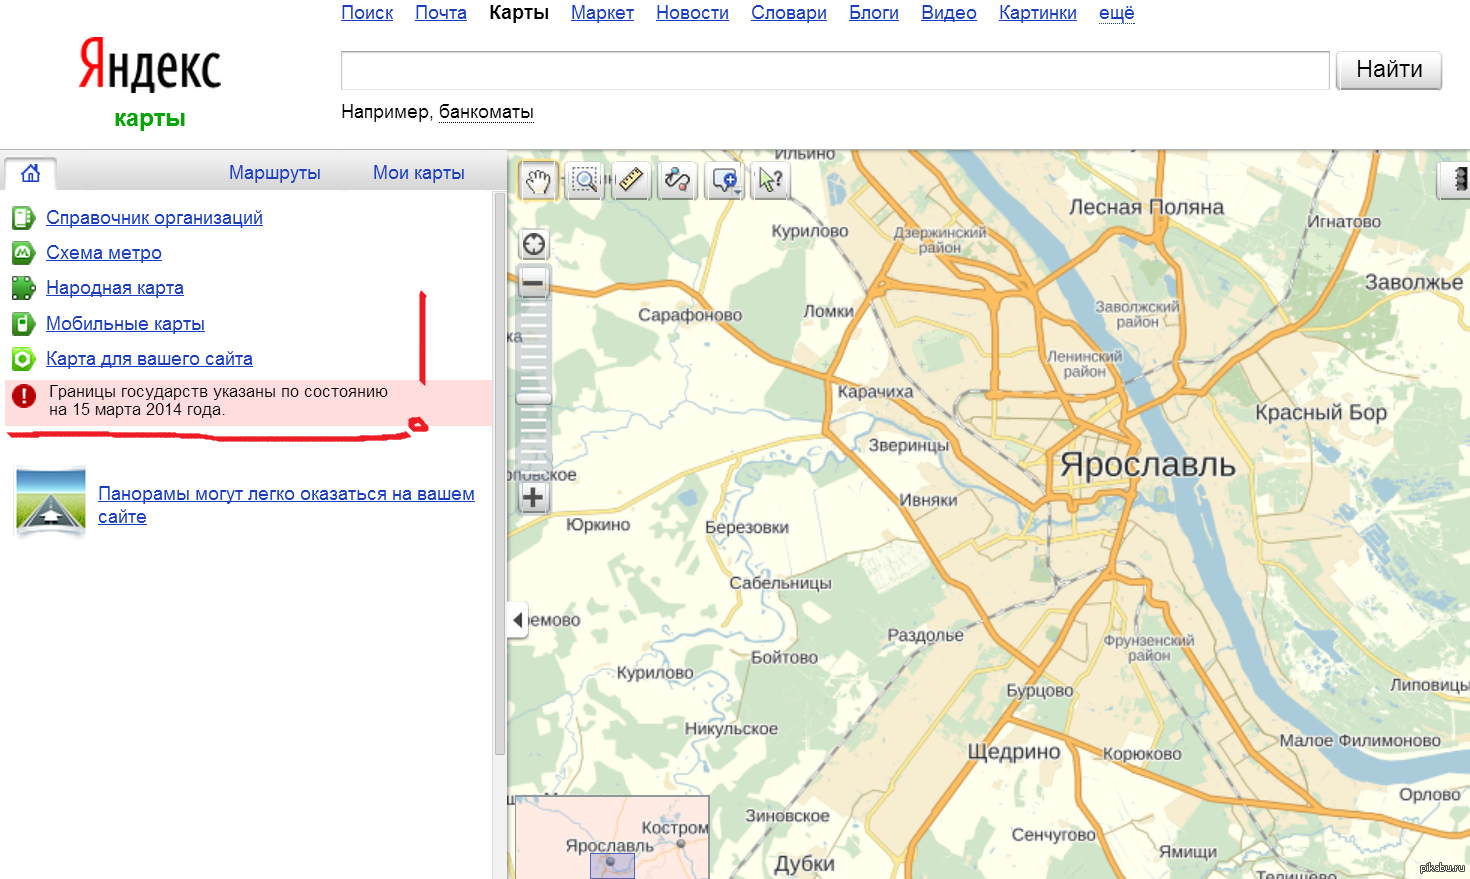Click the Мобильные карты icon
Image resolution: width=1470 pixels, height=879 pixels.
tap(23, 324)
